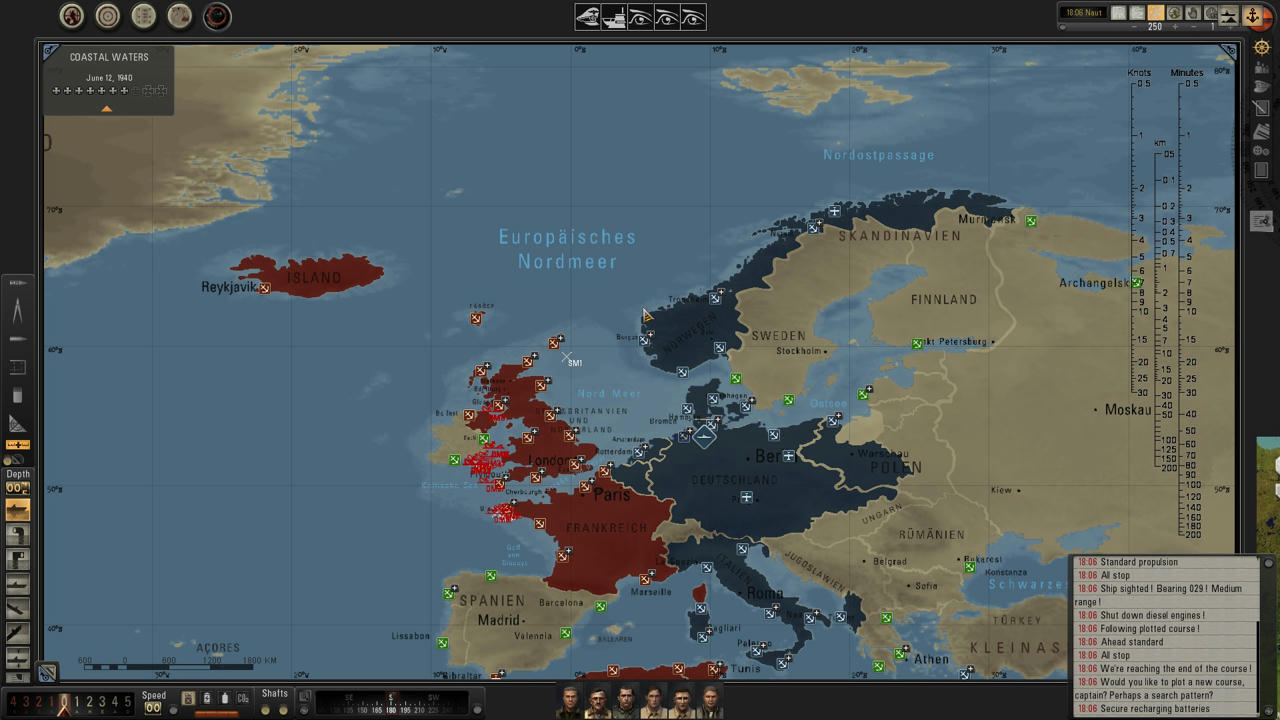Set telegraph to back 4
This screenshot has width=1280, height=720.
[13, 701]
